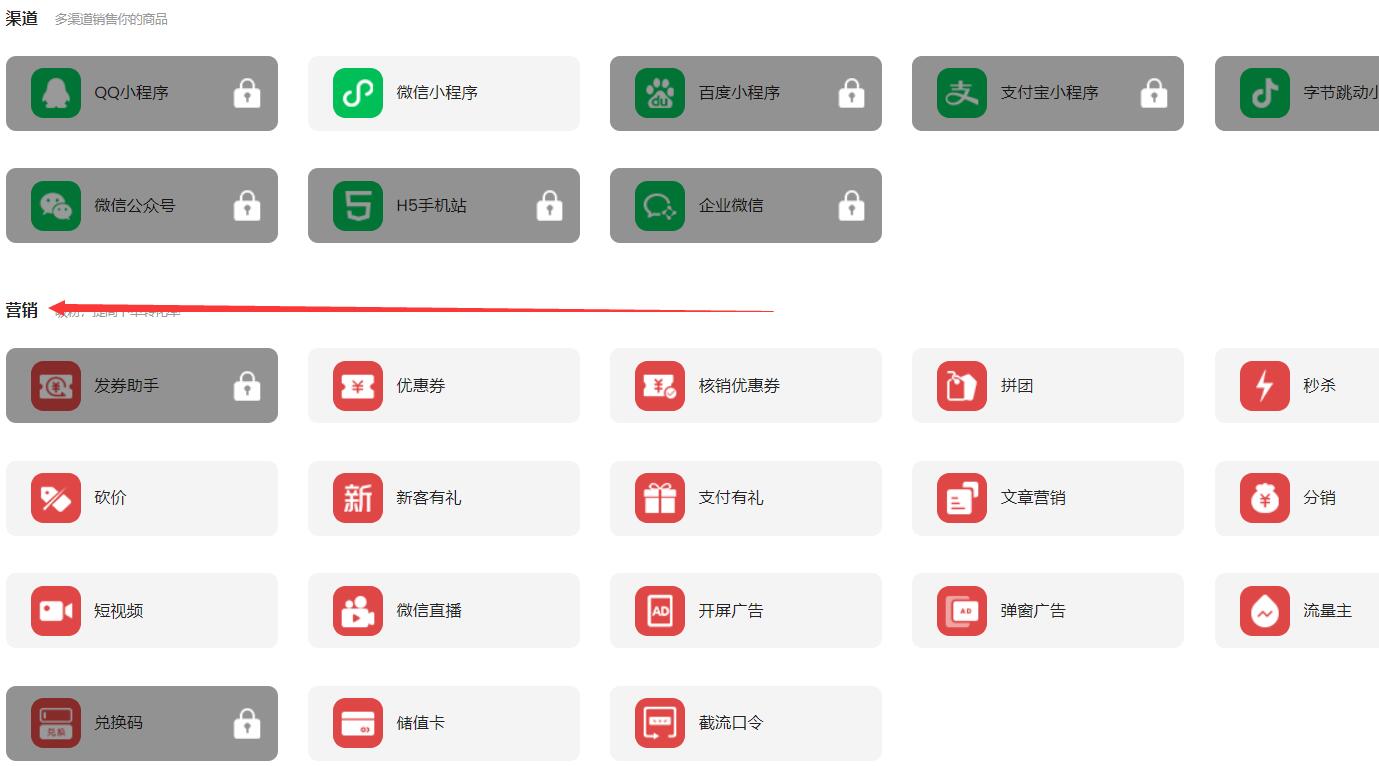Click the 秒杀 lightning icon

click(x=1265, y=386)
